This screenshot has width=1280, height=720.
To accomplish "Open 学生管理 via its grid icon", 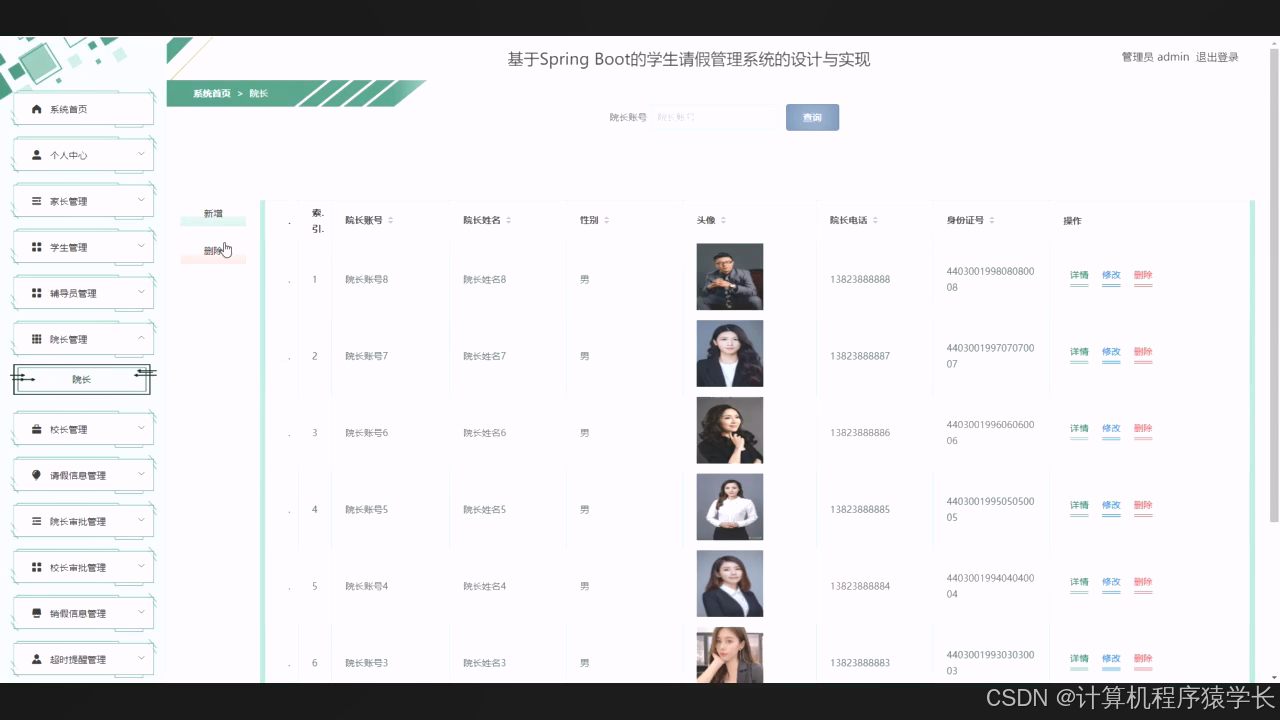I will click(37, 246).
